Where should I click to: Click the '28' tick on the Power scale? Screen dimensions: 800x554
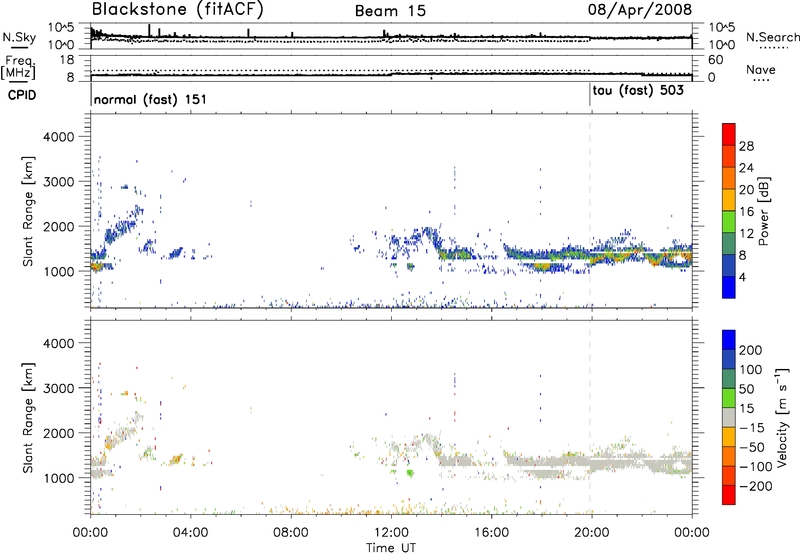point(746,146)
